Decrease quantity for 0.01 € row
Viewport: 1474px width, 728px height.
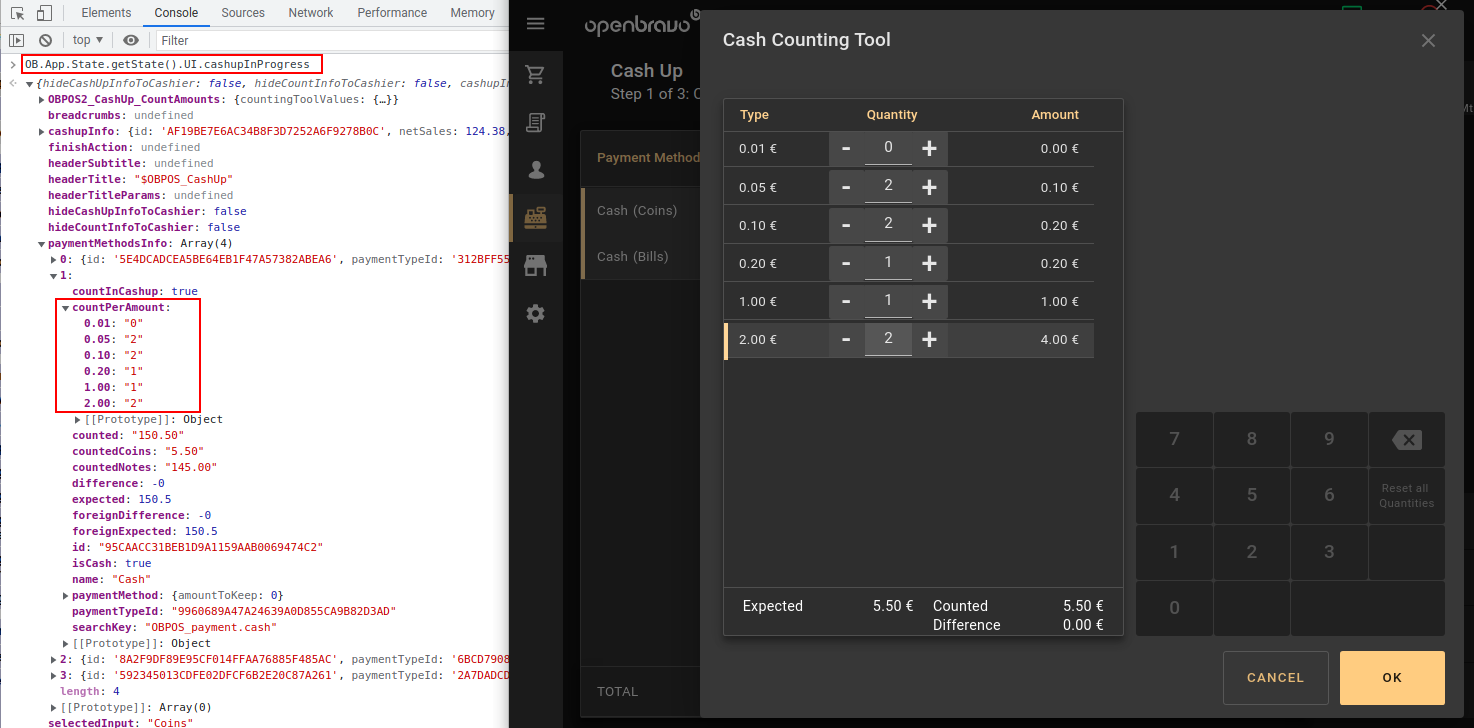[x=846, y=149]
